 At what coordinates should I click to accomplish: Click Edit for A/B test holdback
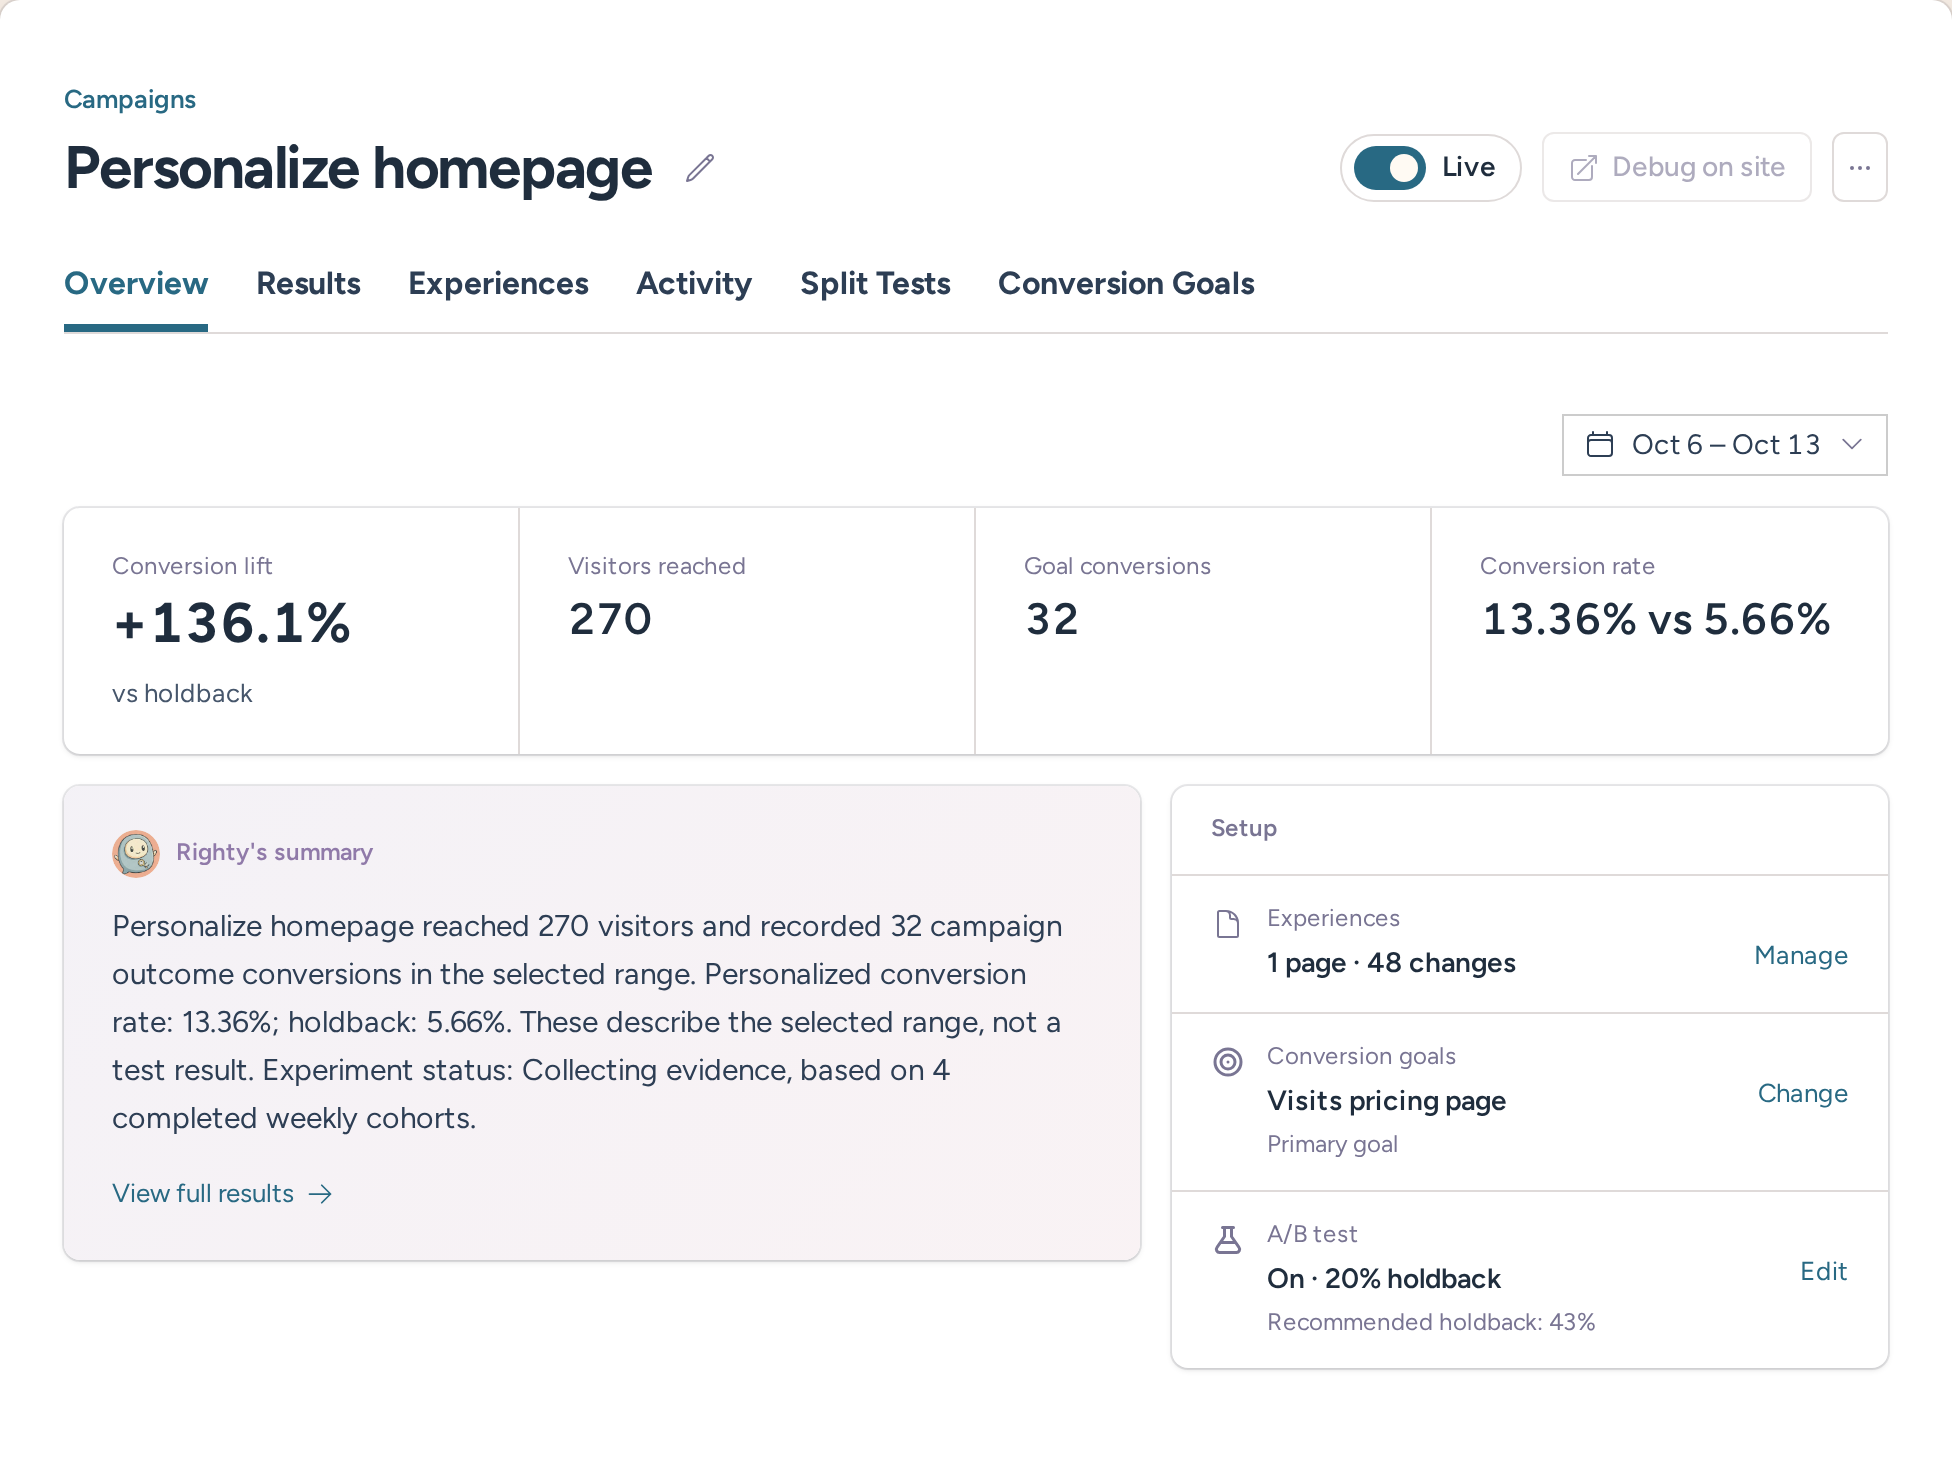click(1824, 1272)
